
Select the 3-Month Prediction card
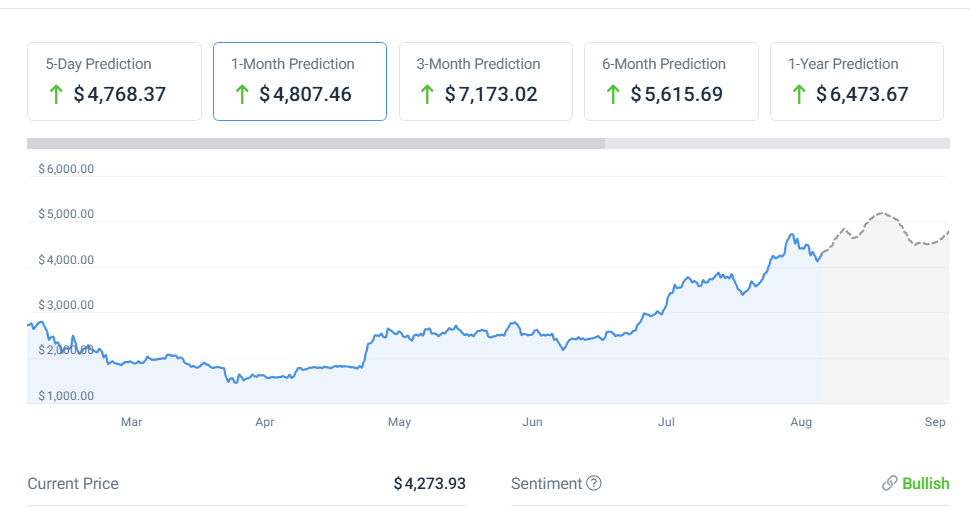tap(486, 81)
